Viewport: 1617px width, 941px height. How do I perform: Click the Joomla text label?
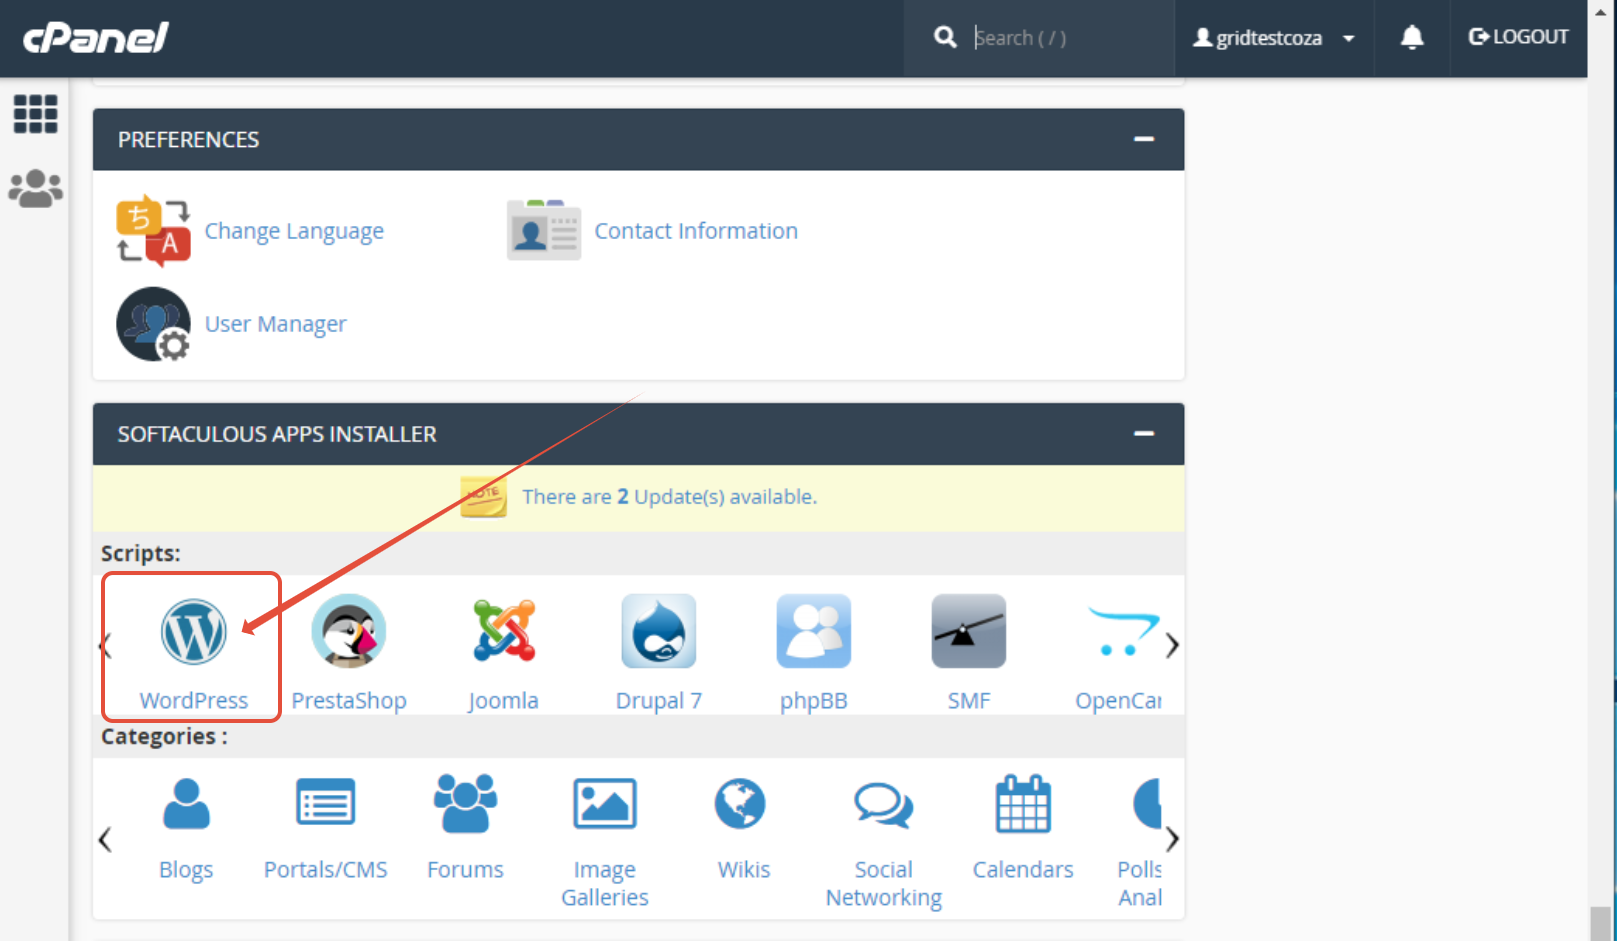pyautogui.click(x=503, y=700)
